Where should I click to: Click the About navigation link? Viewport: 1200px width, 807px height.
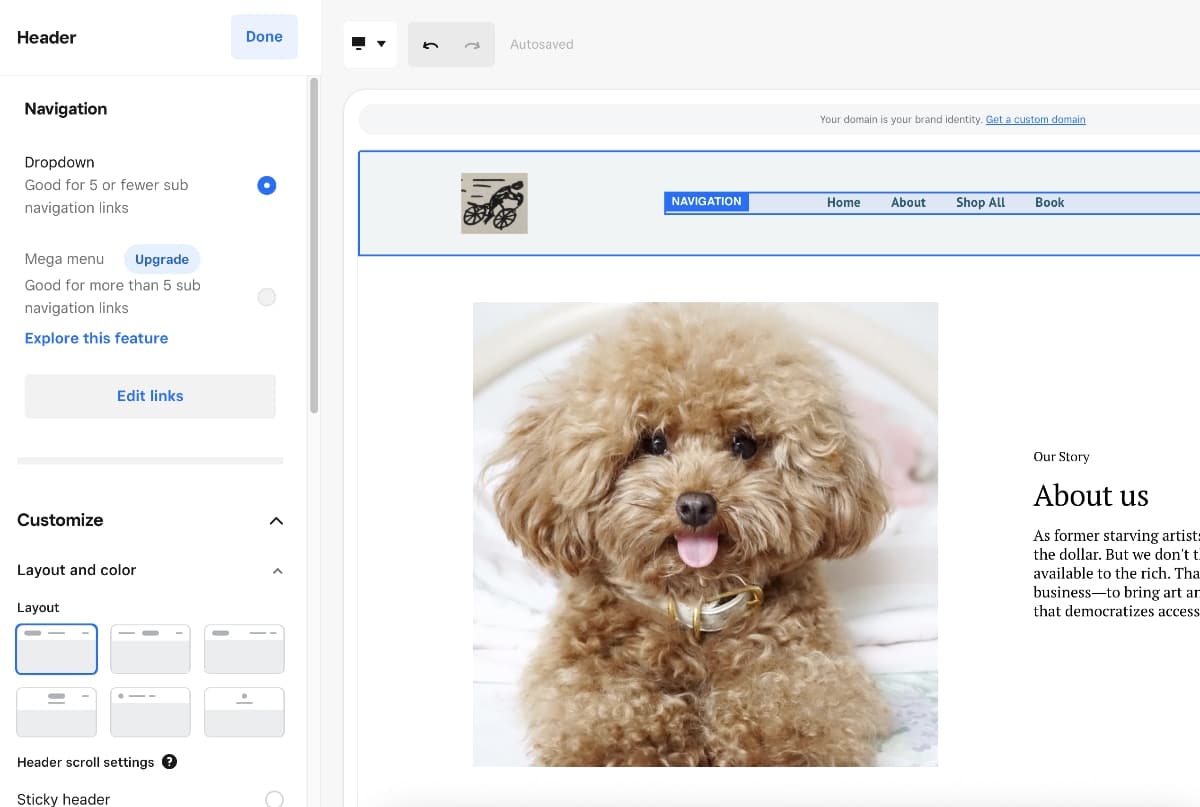[x=908, y=202]
